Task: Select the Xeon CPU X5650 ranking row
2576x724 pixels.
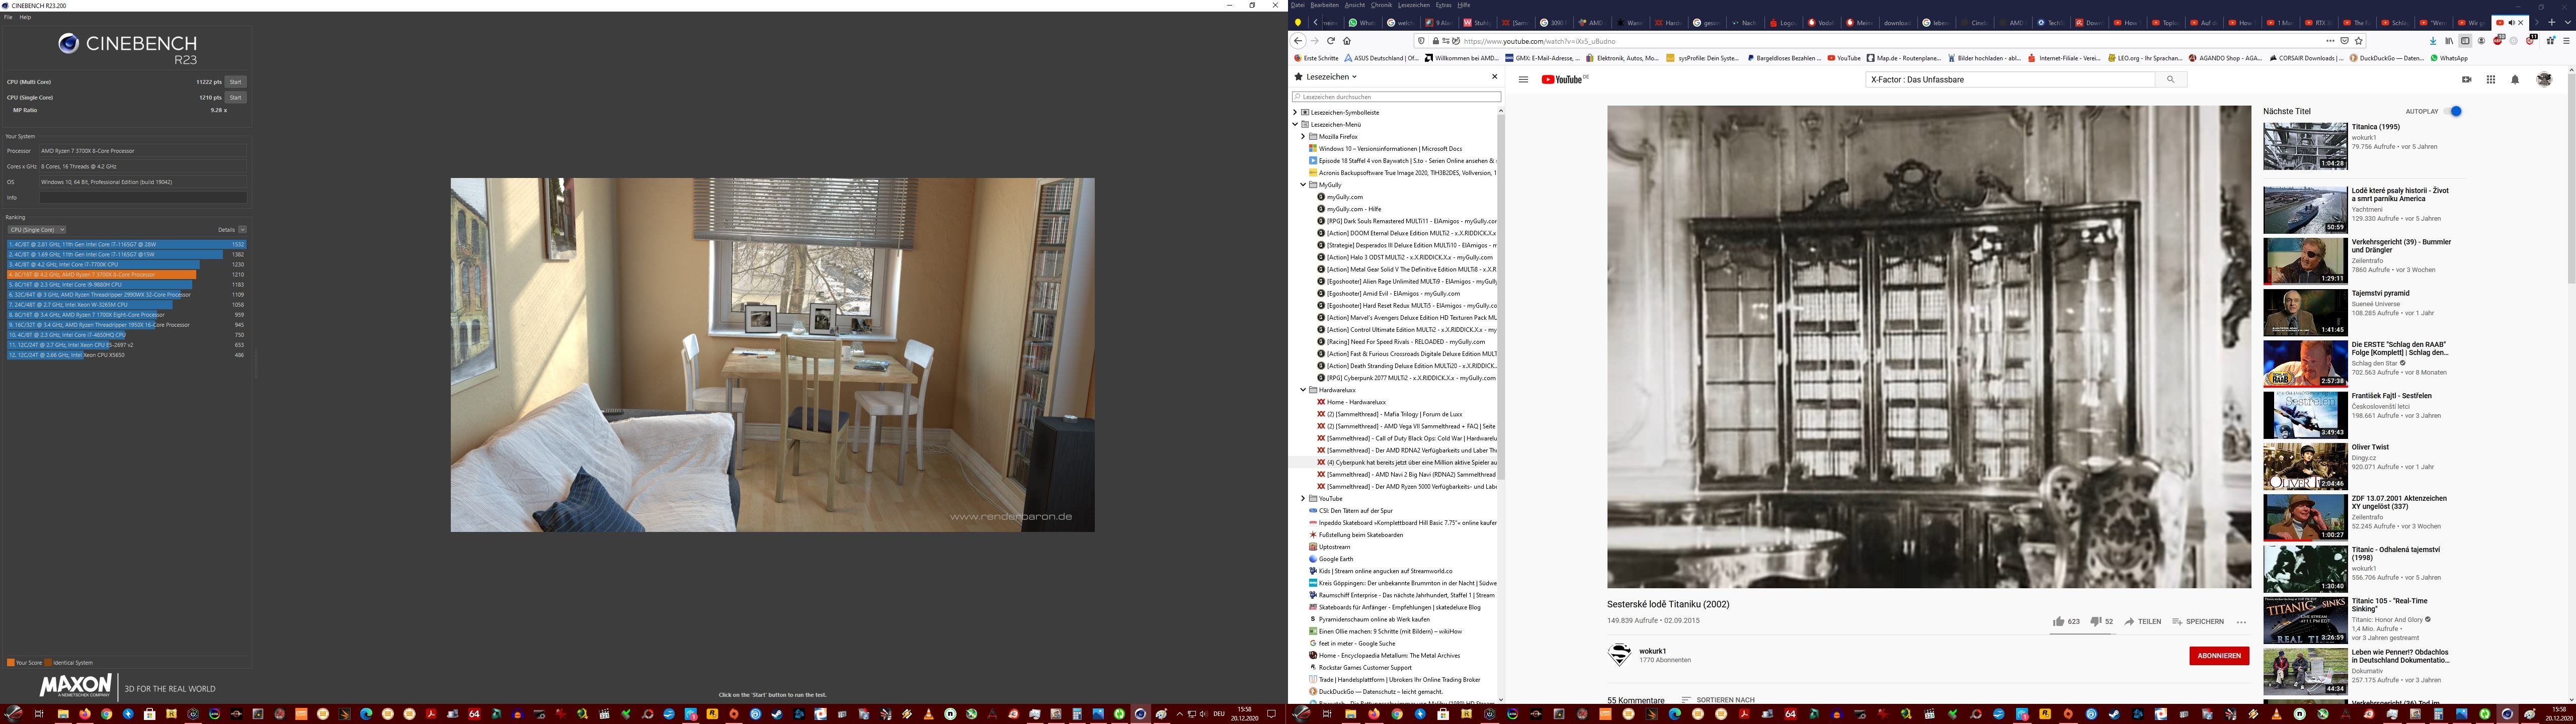Action: pyautogui.click(x=126, y=355)
